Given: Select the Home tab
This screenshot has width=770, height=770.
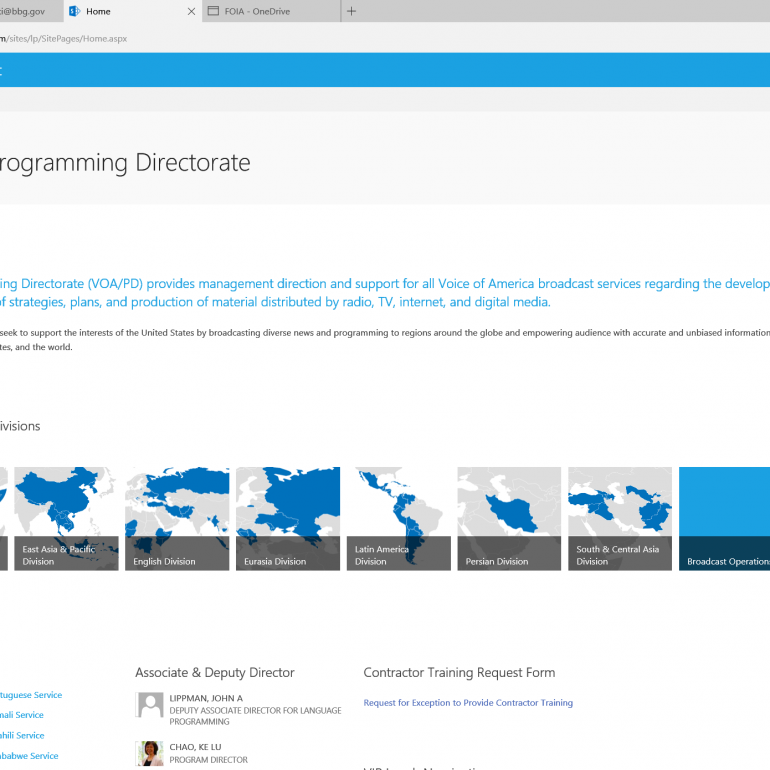Looking at the screenshot, I should click(133, 11).
